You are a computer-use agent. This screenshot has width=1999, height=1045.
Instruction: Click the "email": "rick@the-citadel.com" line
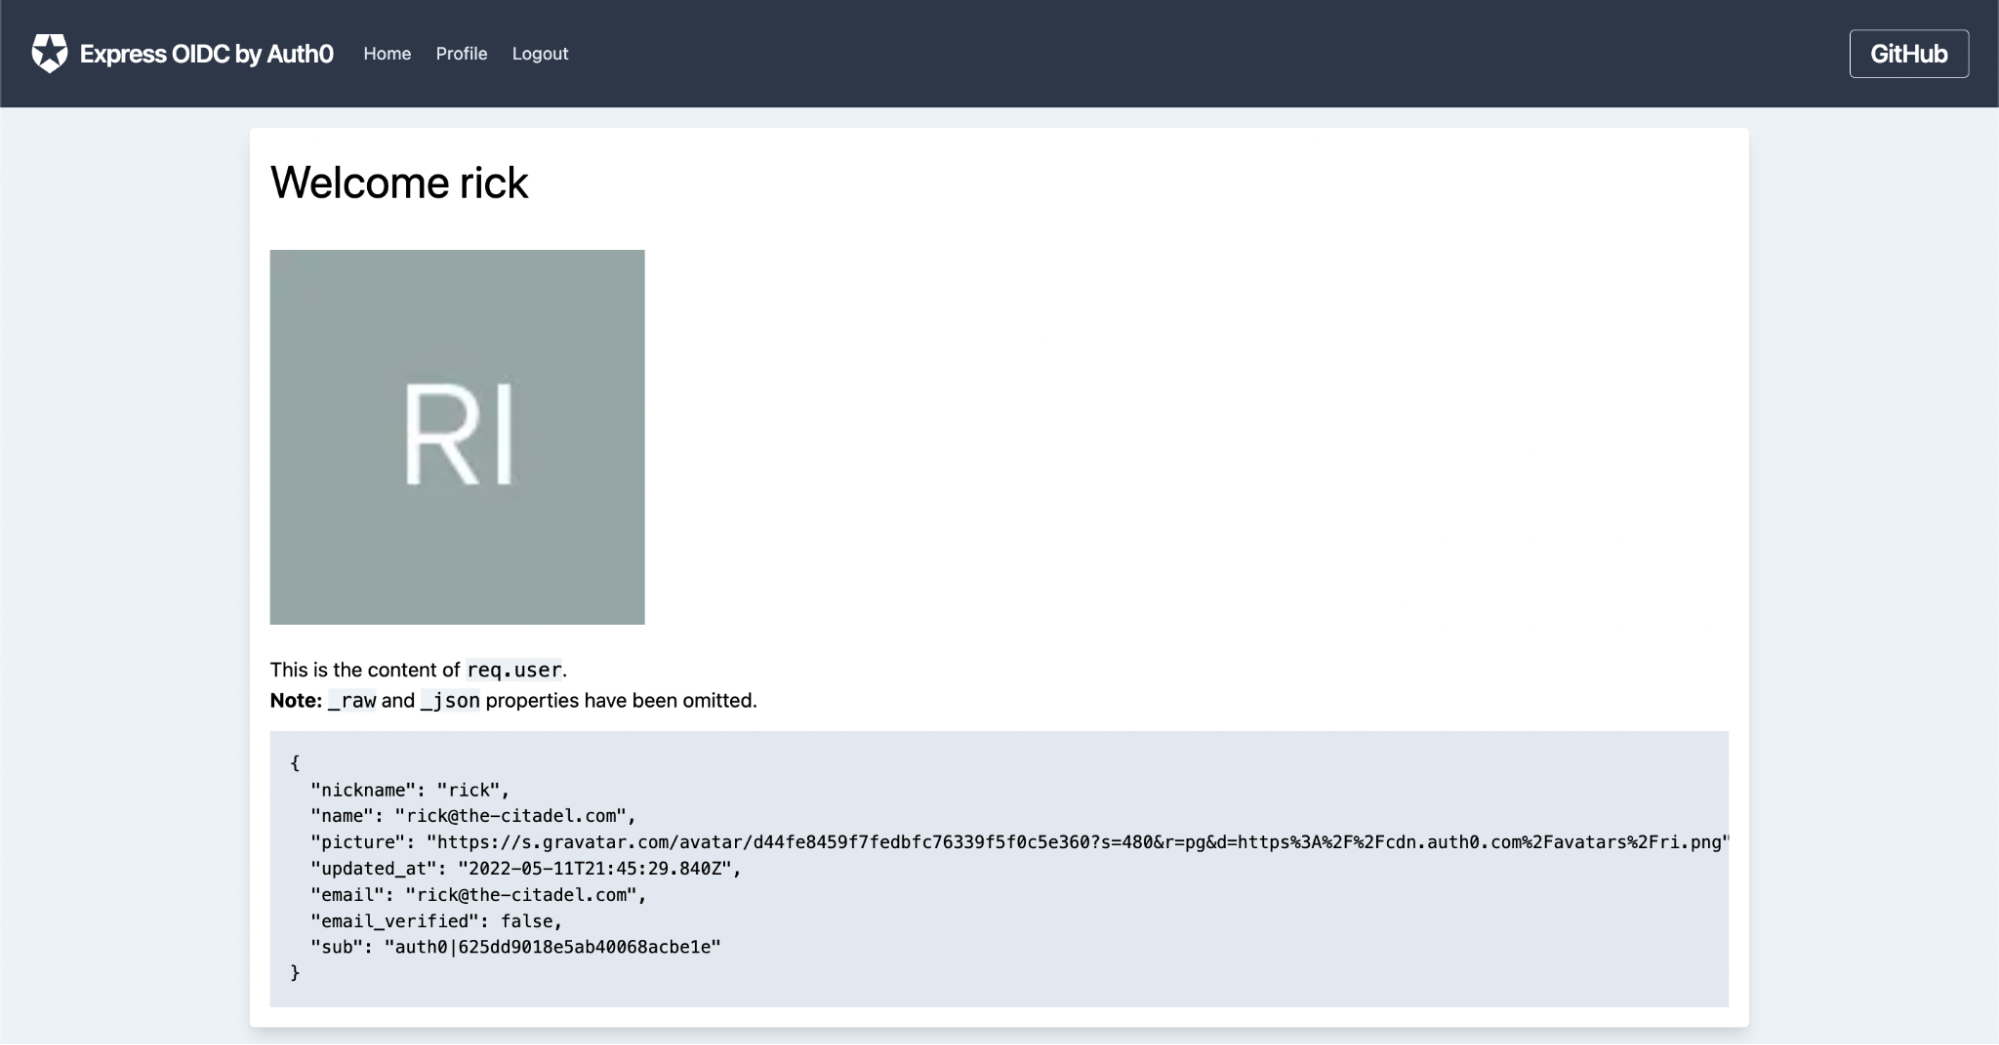coord(479,895)
